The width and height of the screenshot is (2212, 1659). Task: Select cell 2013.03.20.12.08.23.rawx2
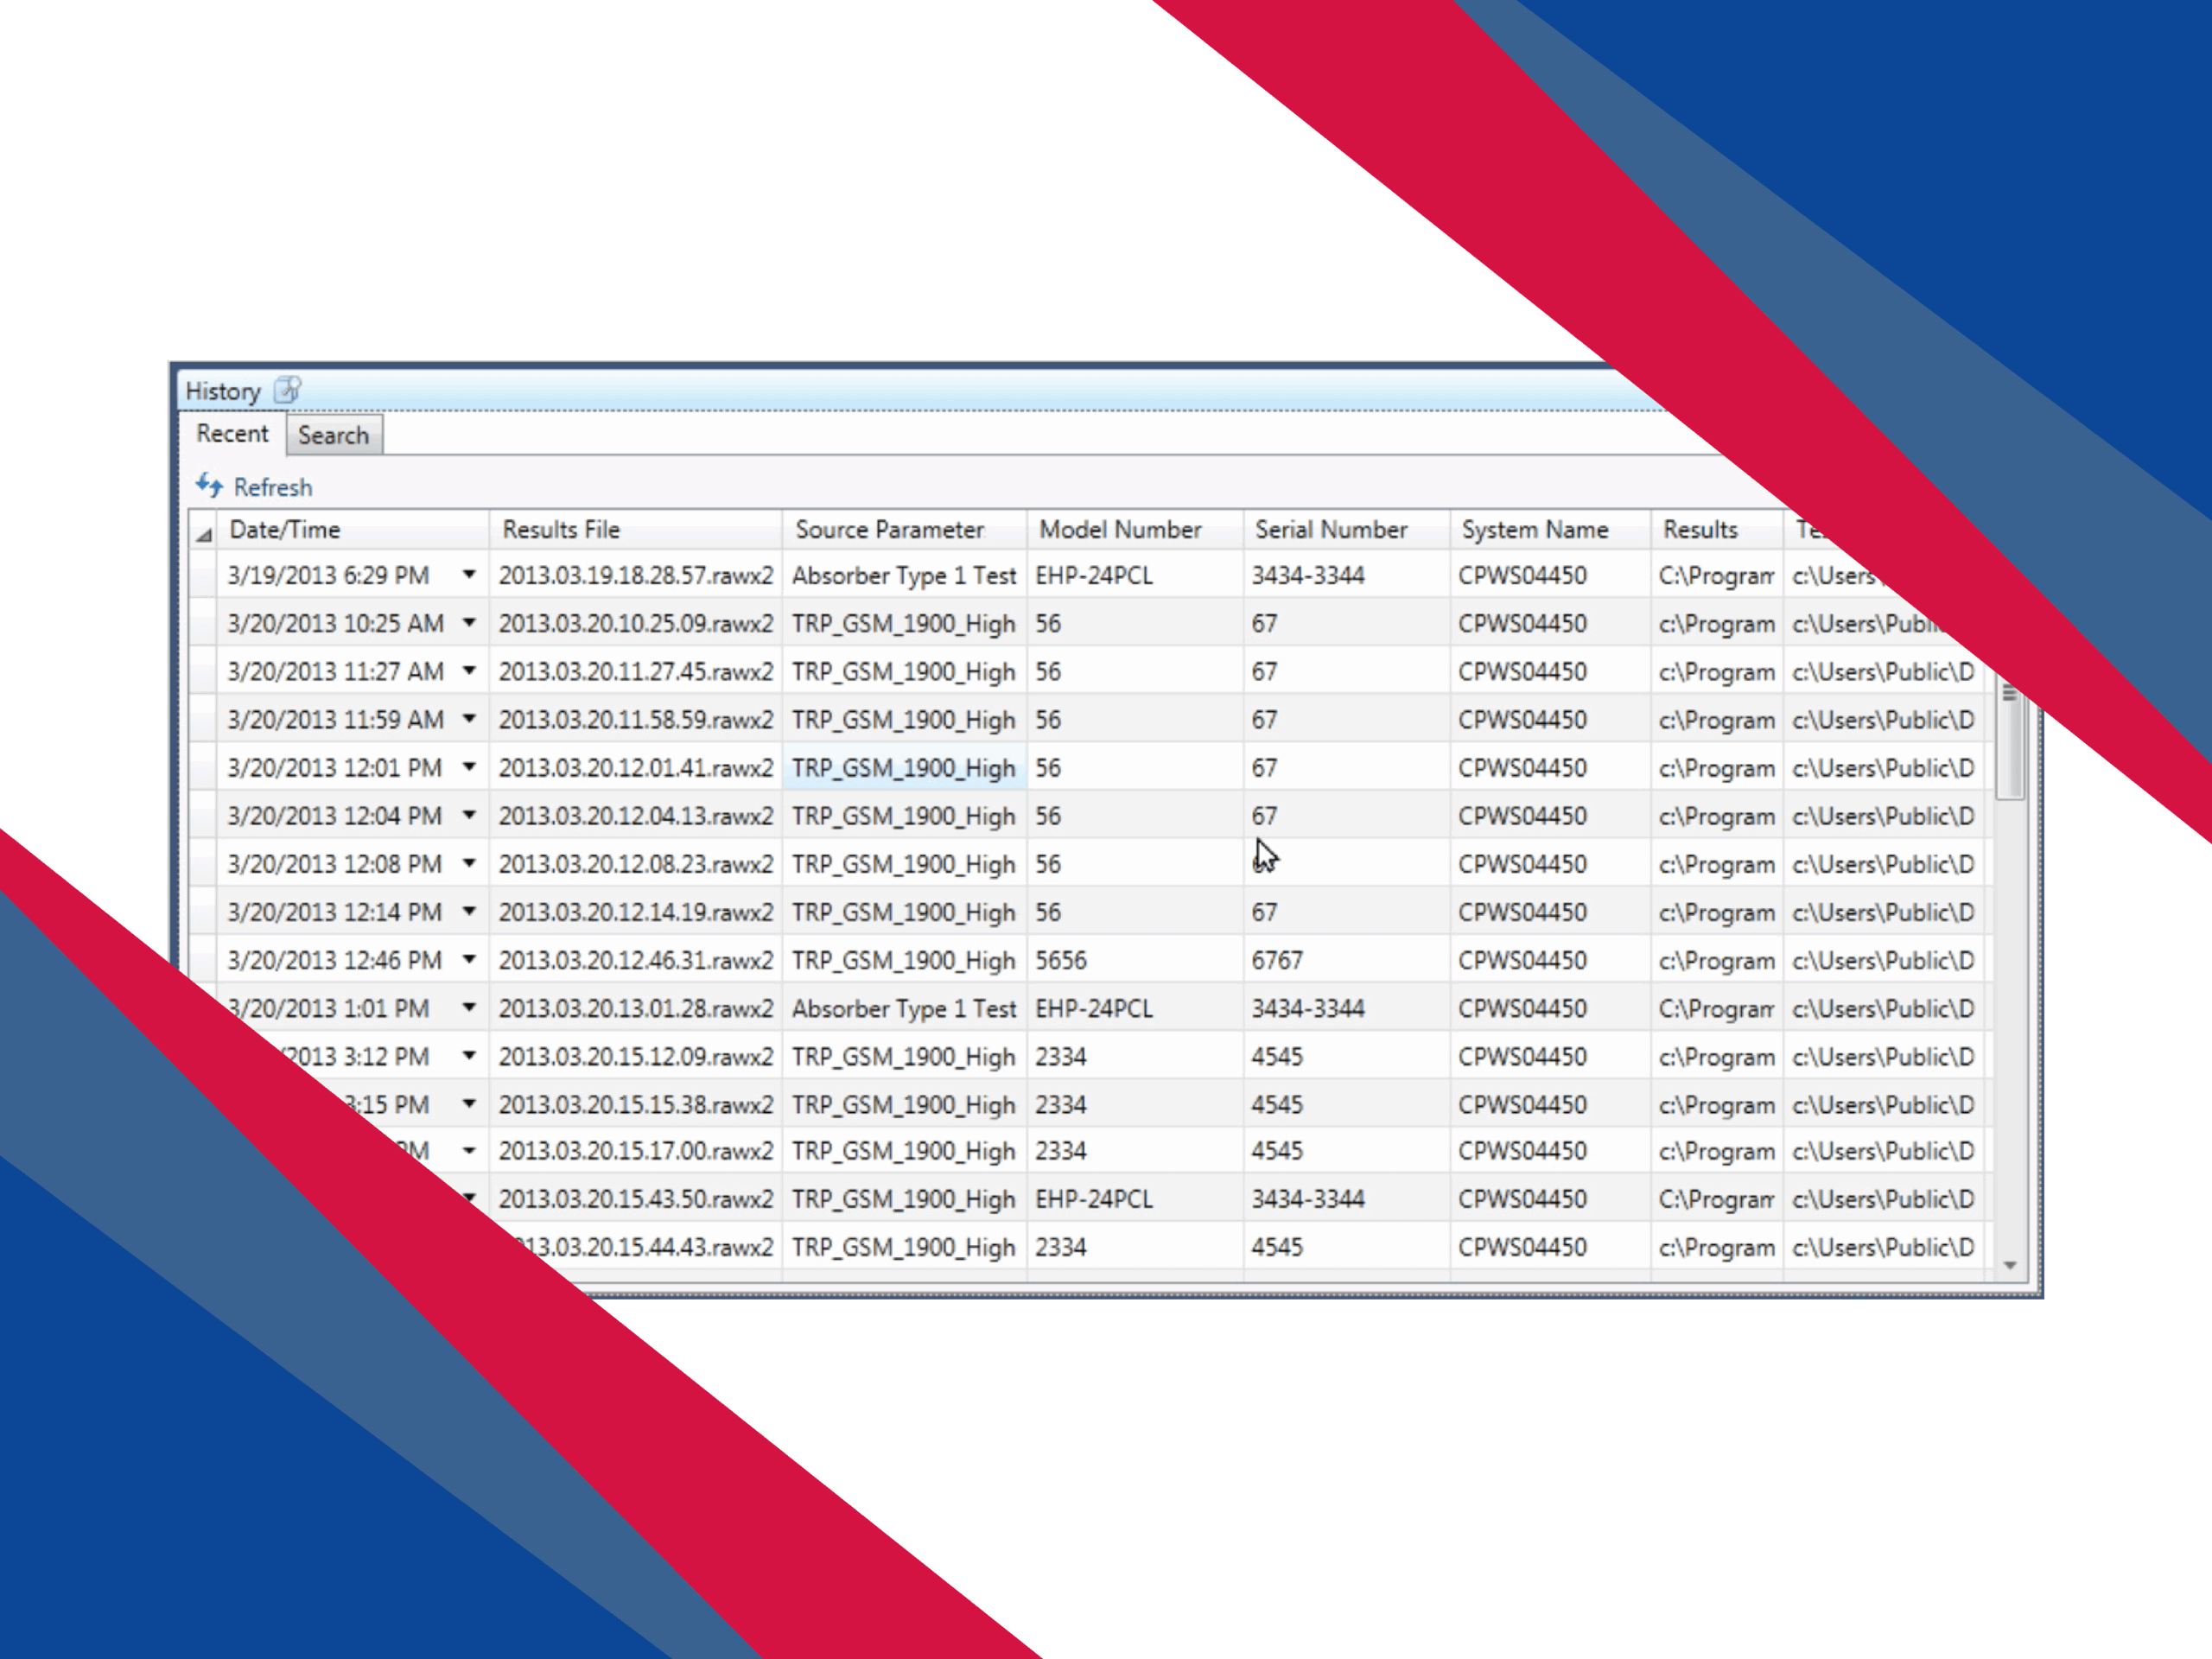click(636, 864)
